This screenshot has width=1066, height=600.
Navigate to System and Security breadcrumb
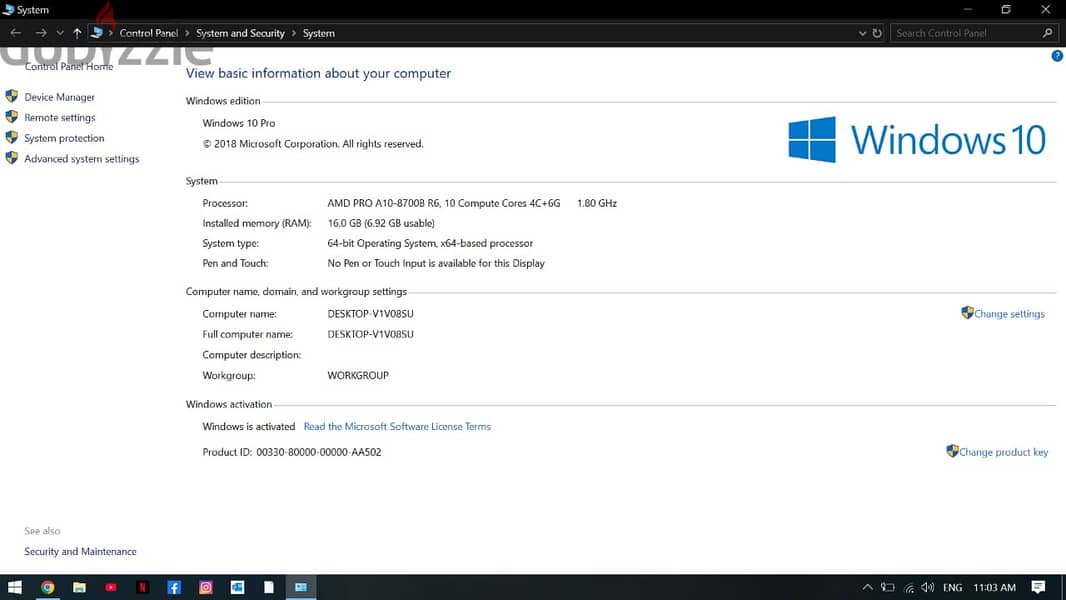(x=240, y=33)
